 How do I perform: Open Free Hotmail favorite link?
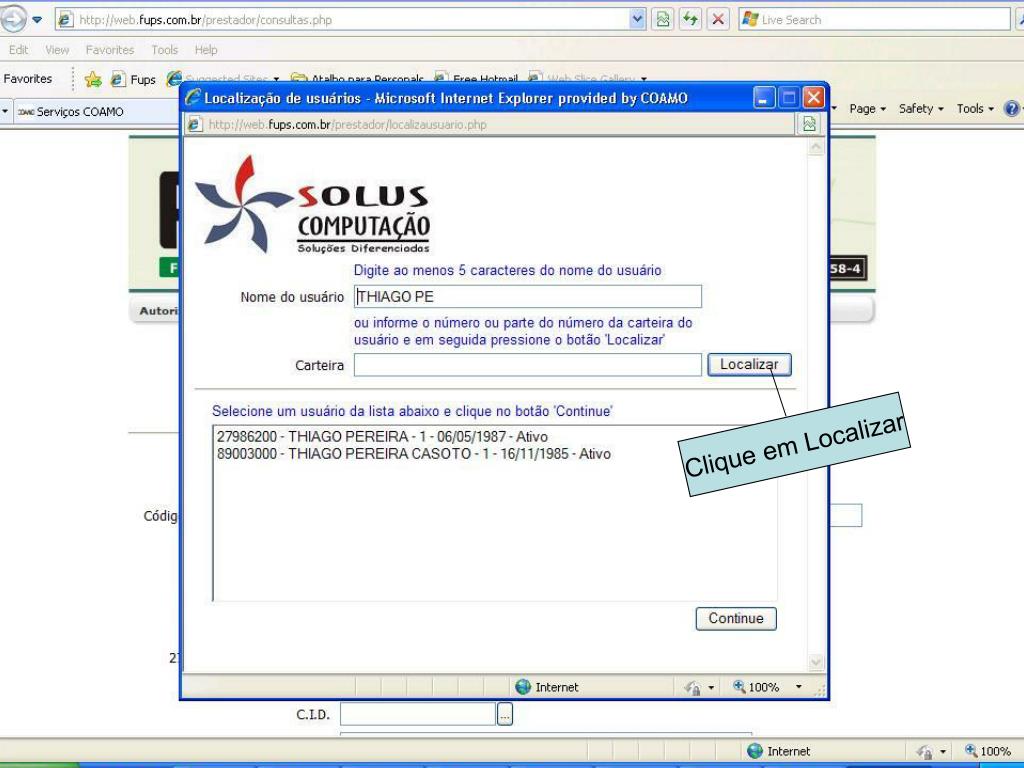coord(477,79)
